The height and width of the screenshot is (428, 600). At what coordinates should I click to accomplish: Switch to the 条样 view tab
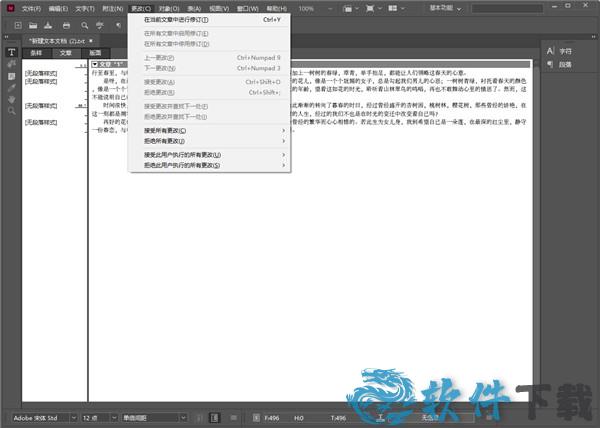coord(37,52)
